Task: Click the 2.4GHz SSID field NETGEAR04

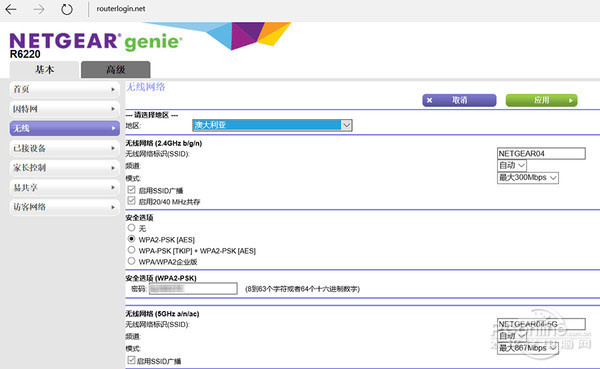Action: coord(541,153)
